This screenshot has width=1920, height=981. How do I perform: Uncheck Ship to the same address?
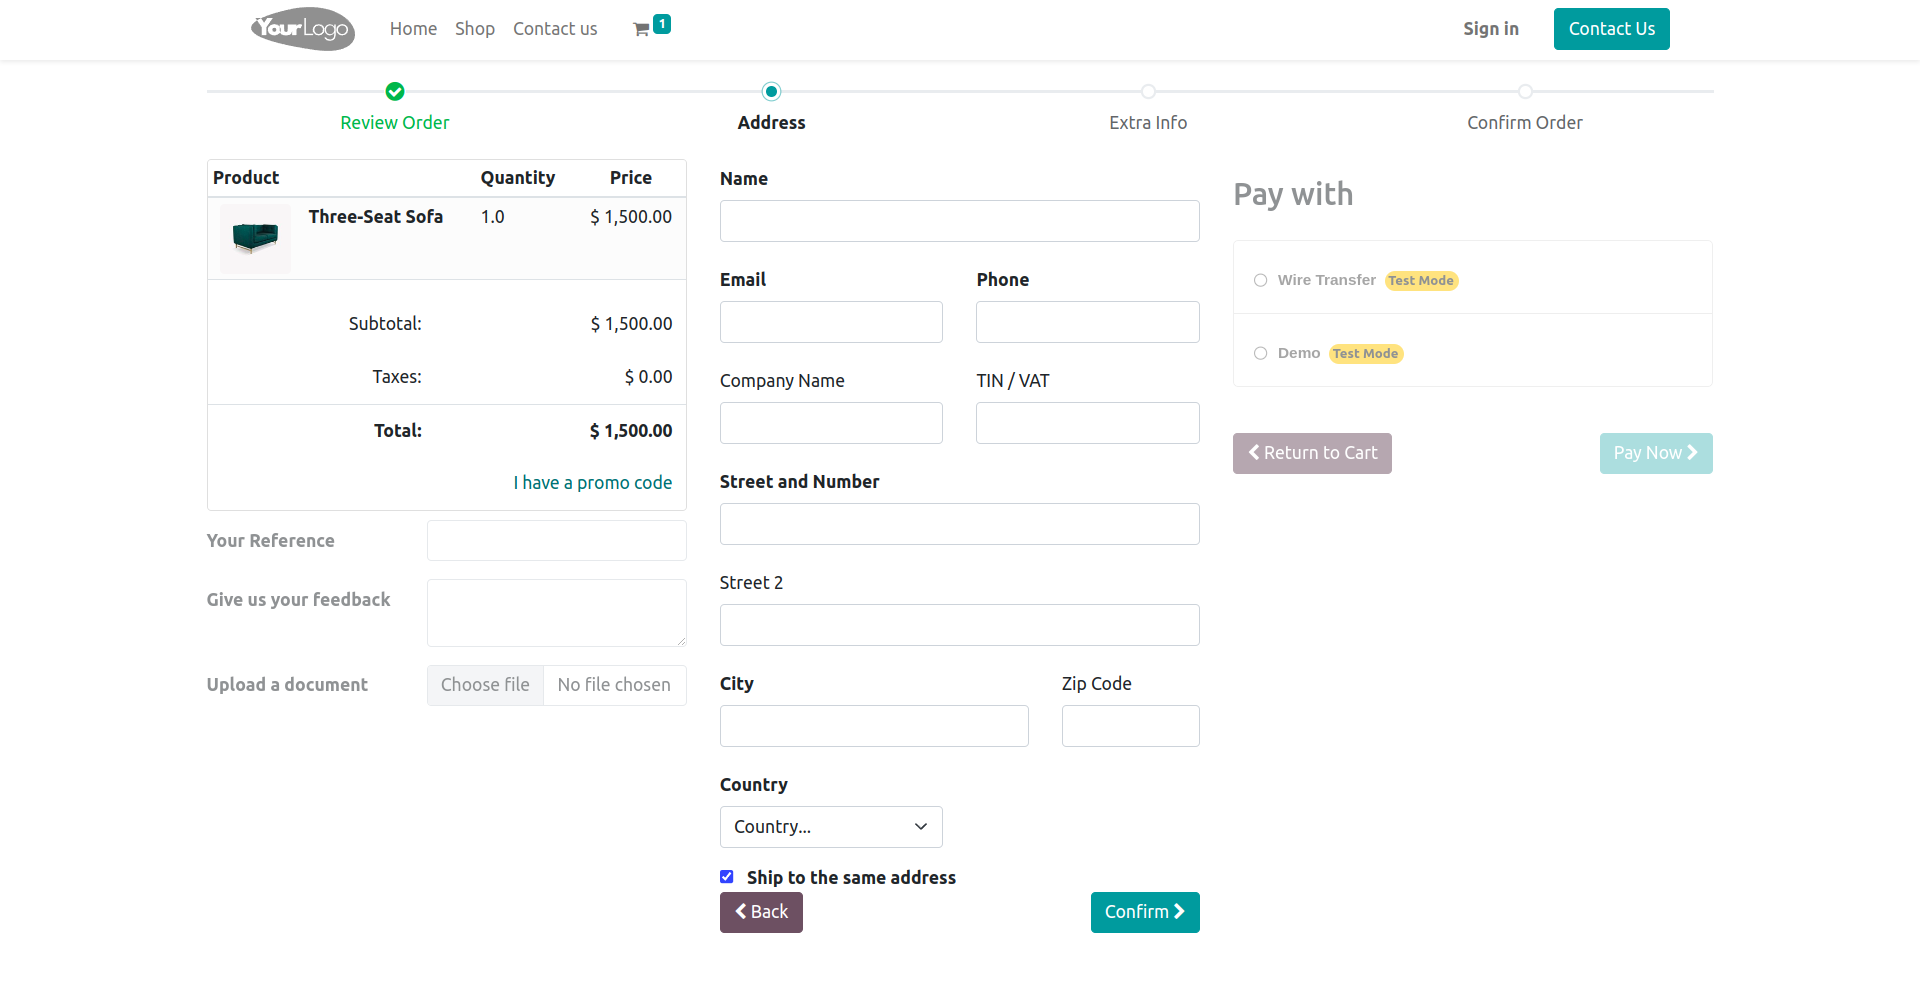tap(727, 877)
